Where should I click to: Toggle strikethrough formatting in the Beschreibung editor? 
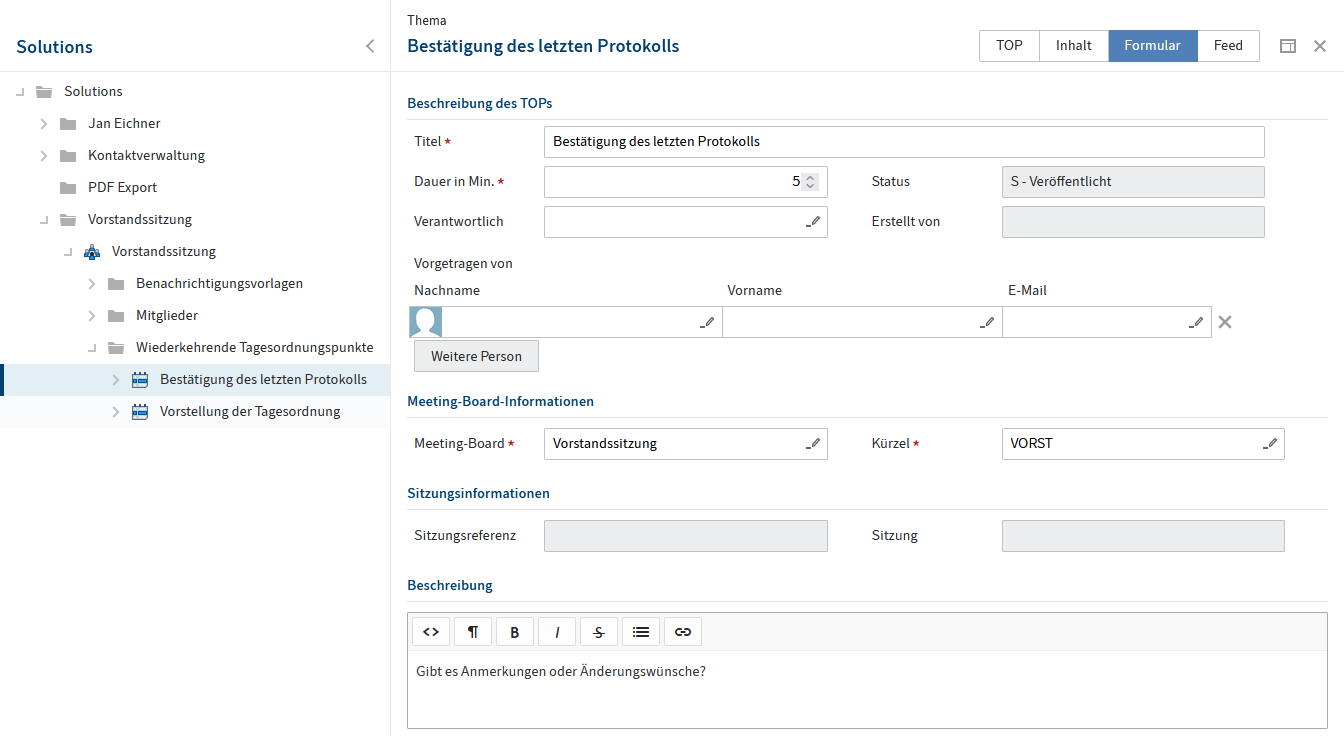pyautogui.click(x=599, y=632)
